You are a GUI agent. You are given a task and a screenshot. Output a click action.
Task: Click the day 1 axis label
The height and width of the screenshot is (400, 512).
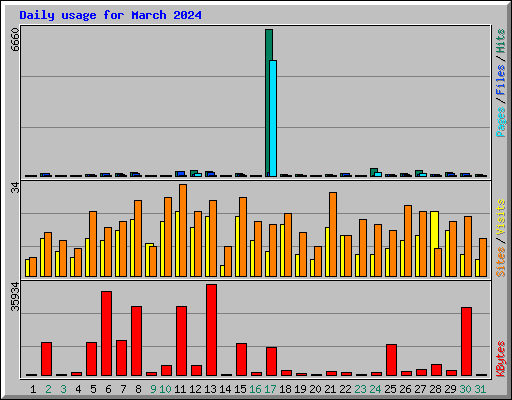click(x=33, y=389)
